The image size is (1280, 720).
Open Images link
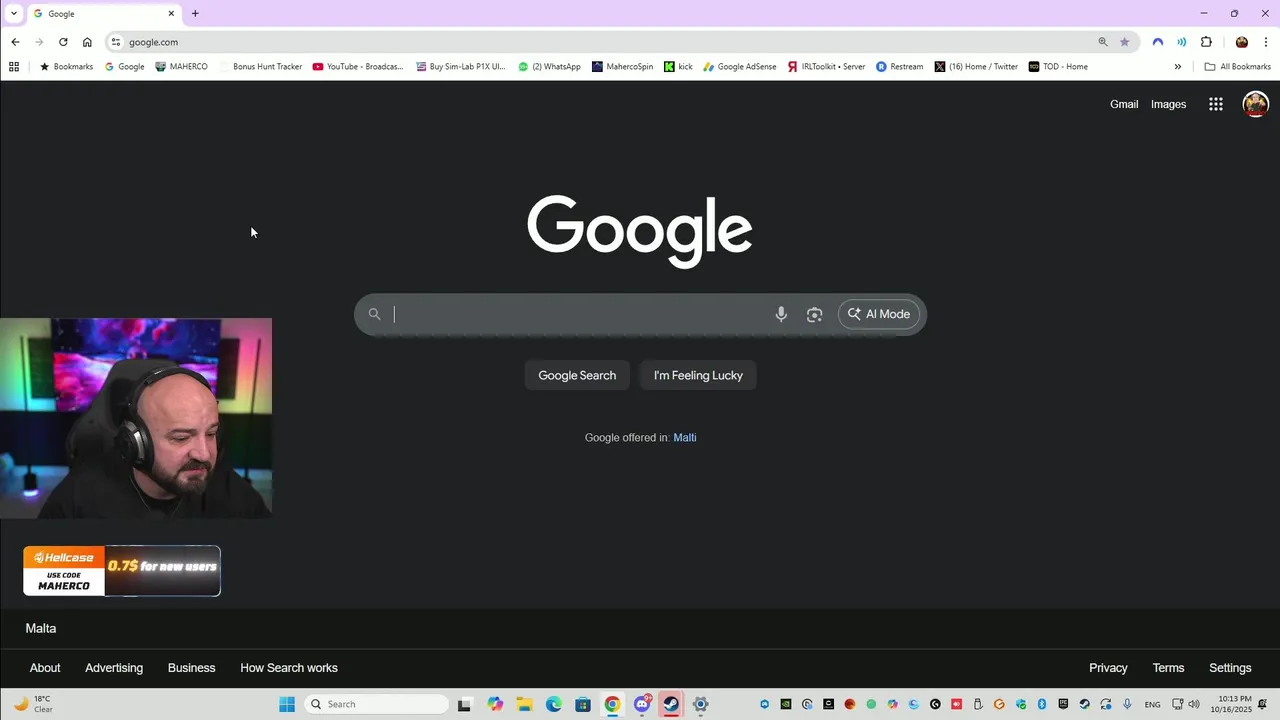pyautogui.click(x=1168, y=104)
